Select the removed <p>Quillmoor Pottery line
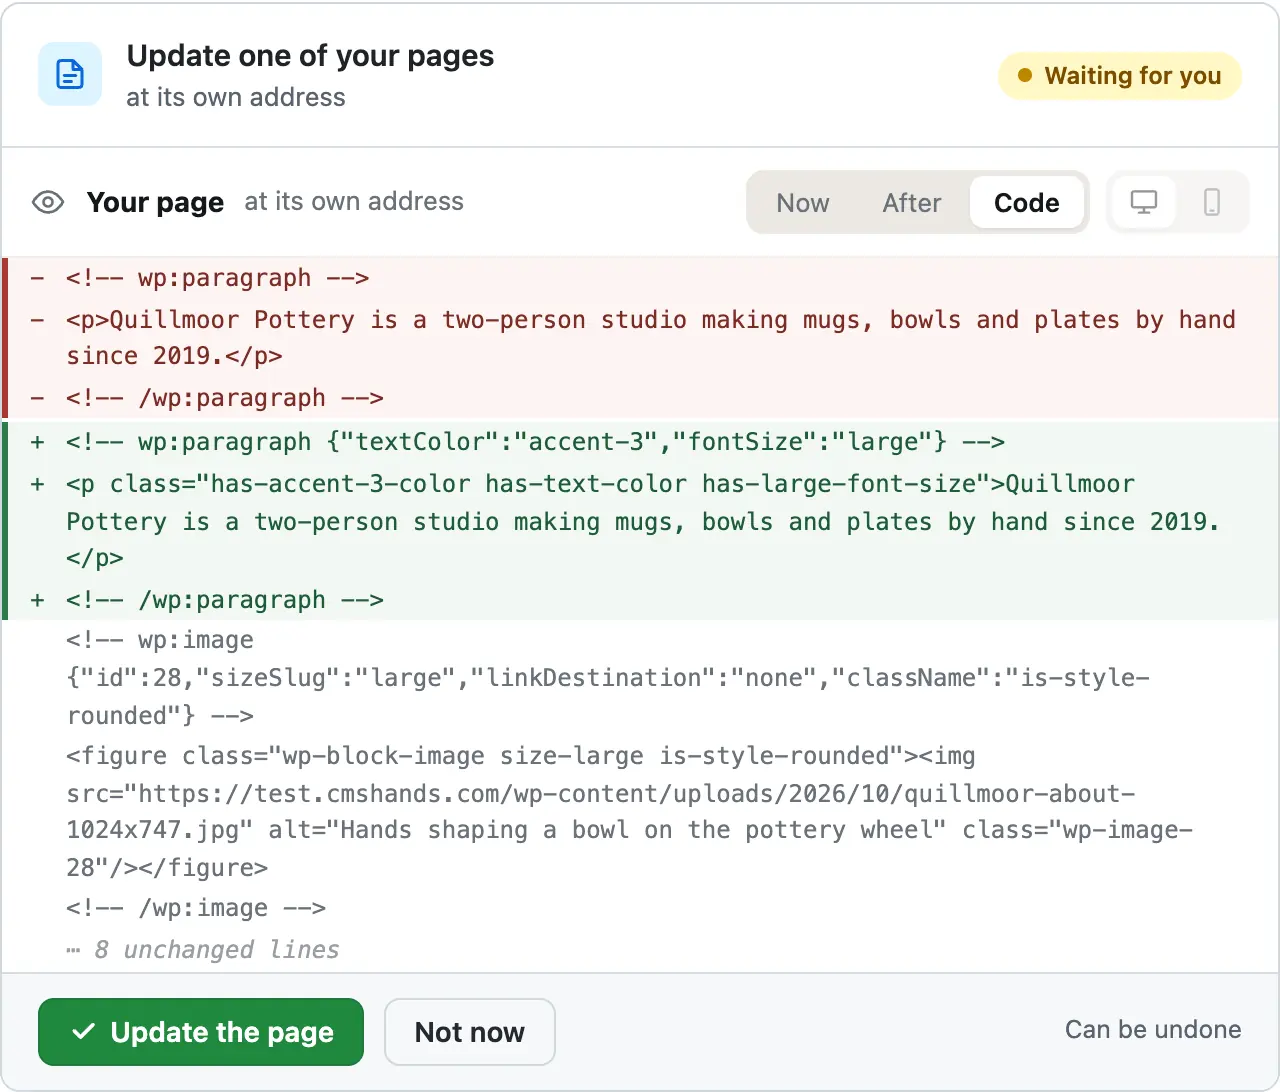This screenshot has height=1092, width=1280. click(x=641, y=338)
